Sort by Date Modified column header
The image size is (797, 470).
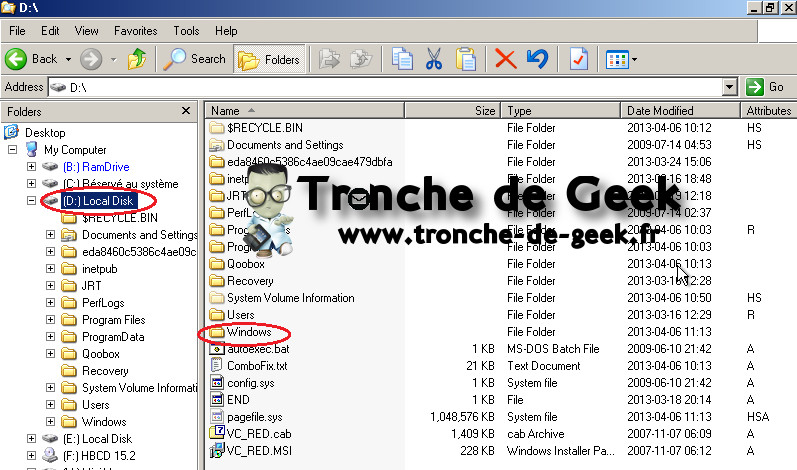[680, 111]
